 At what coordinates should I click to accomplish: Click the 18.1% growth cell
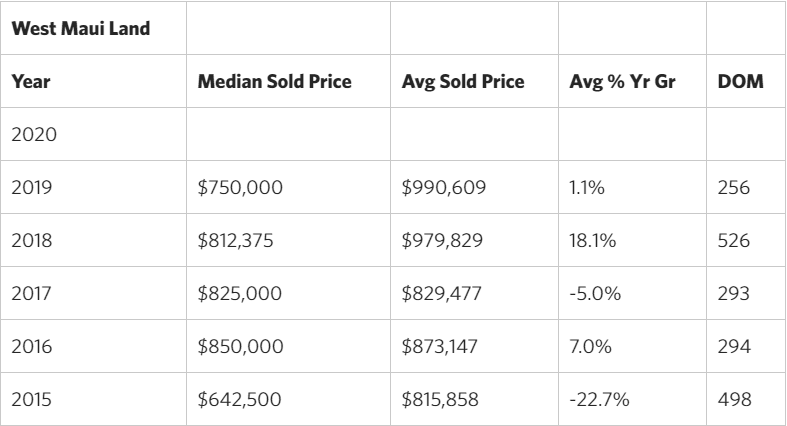coord(587,240)
